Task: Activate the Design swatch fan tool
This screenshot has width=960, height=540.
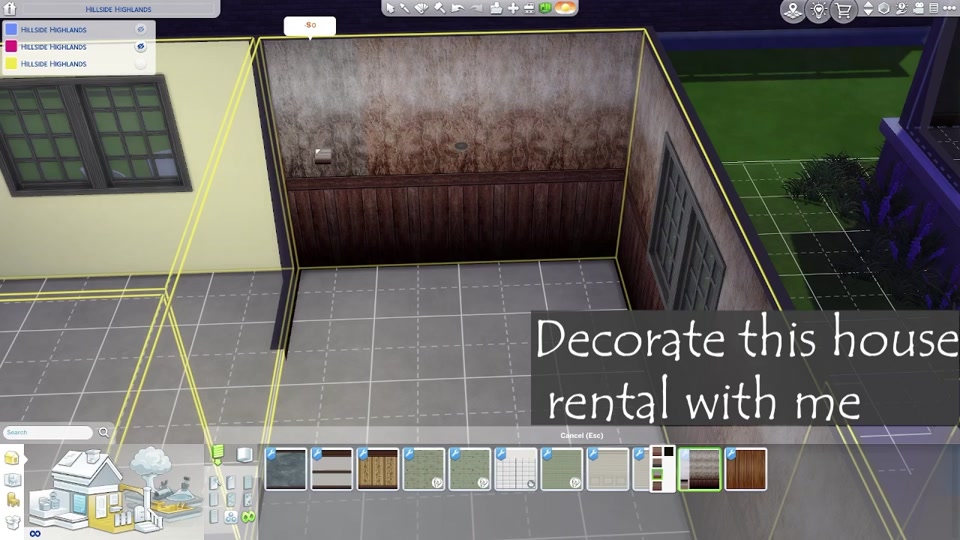Action: (x=422, y=8)
